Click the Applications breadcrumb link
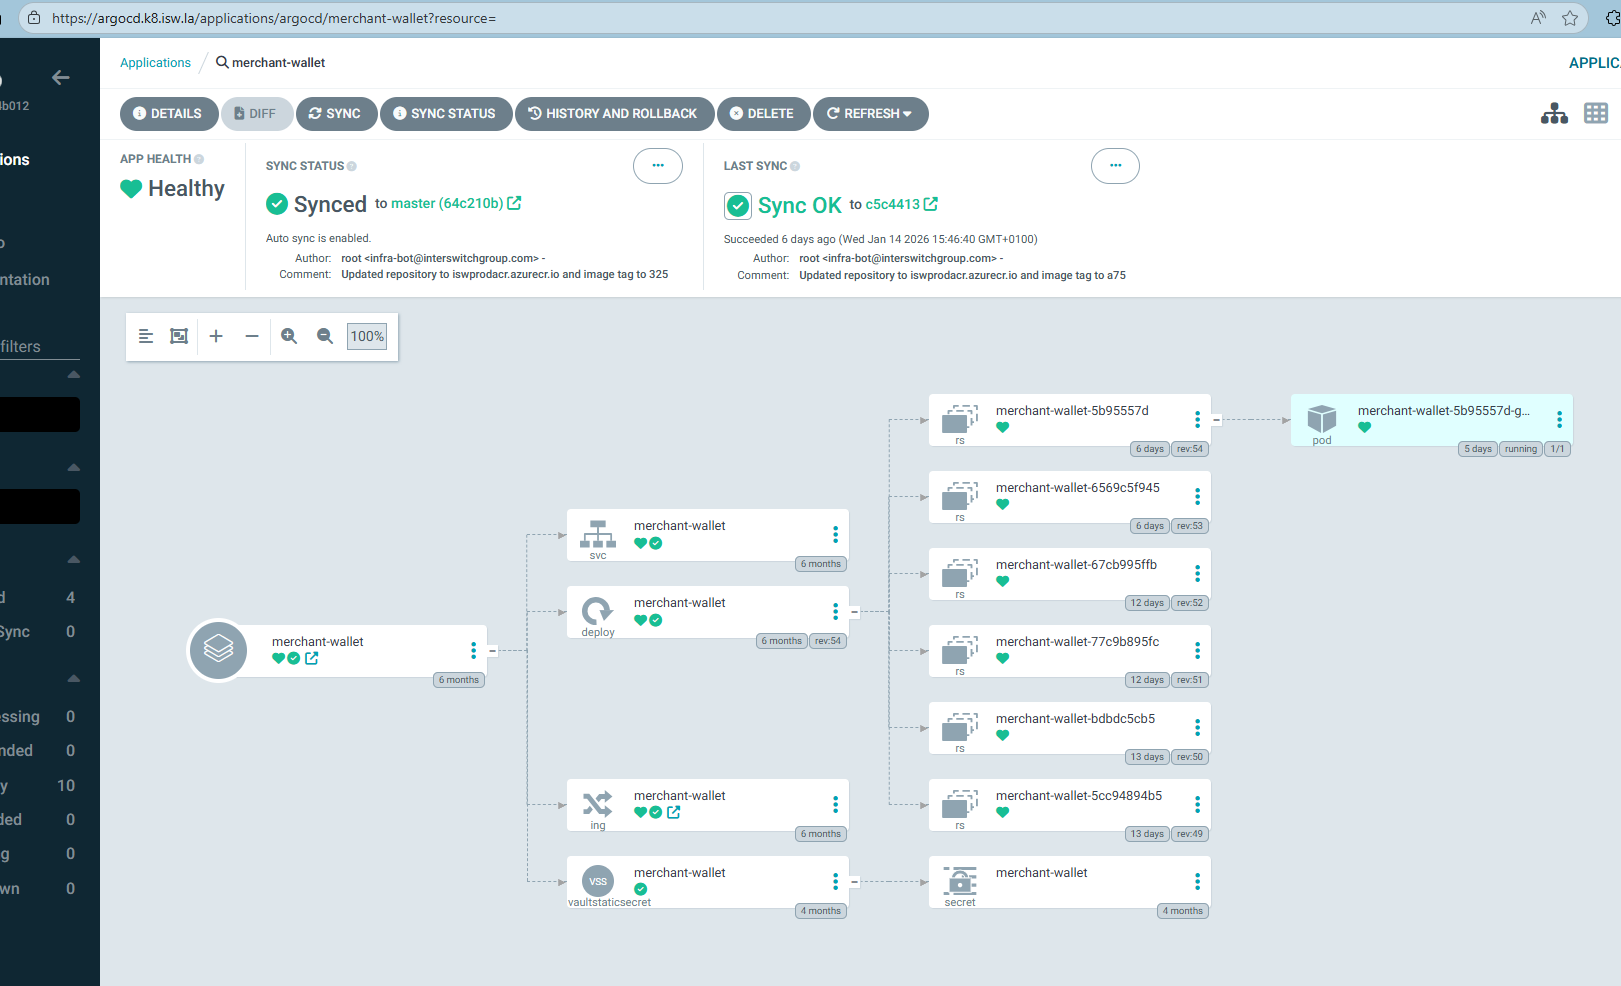Screen dimensions: 1621x986 click(155, 63)
